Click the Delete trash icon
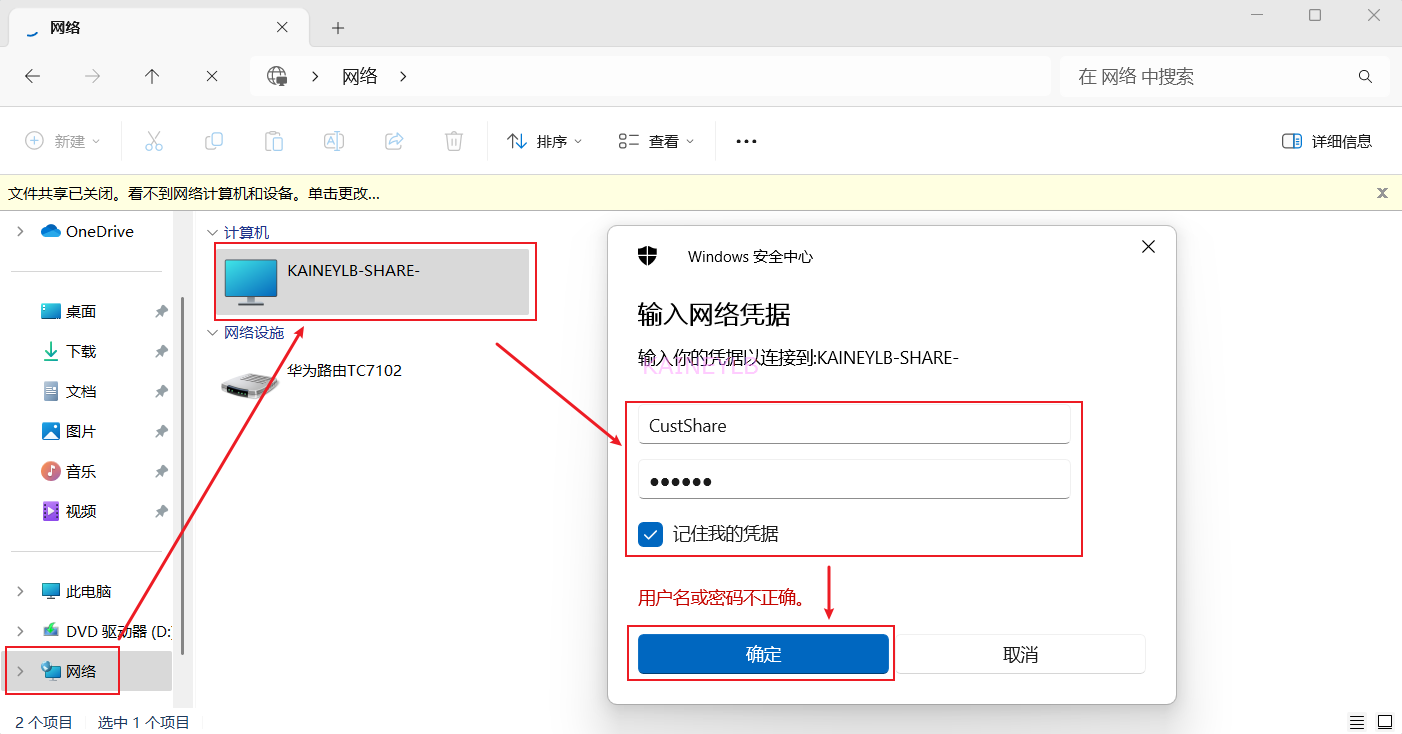This screenshot has width=1402, height=734. [x=454, y=141]
